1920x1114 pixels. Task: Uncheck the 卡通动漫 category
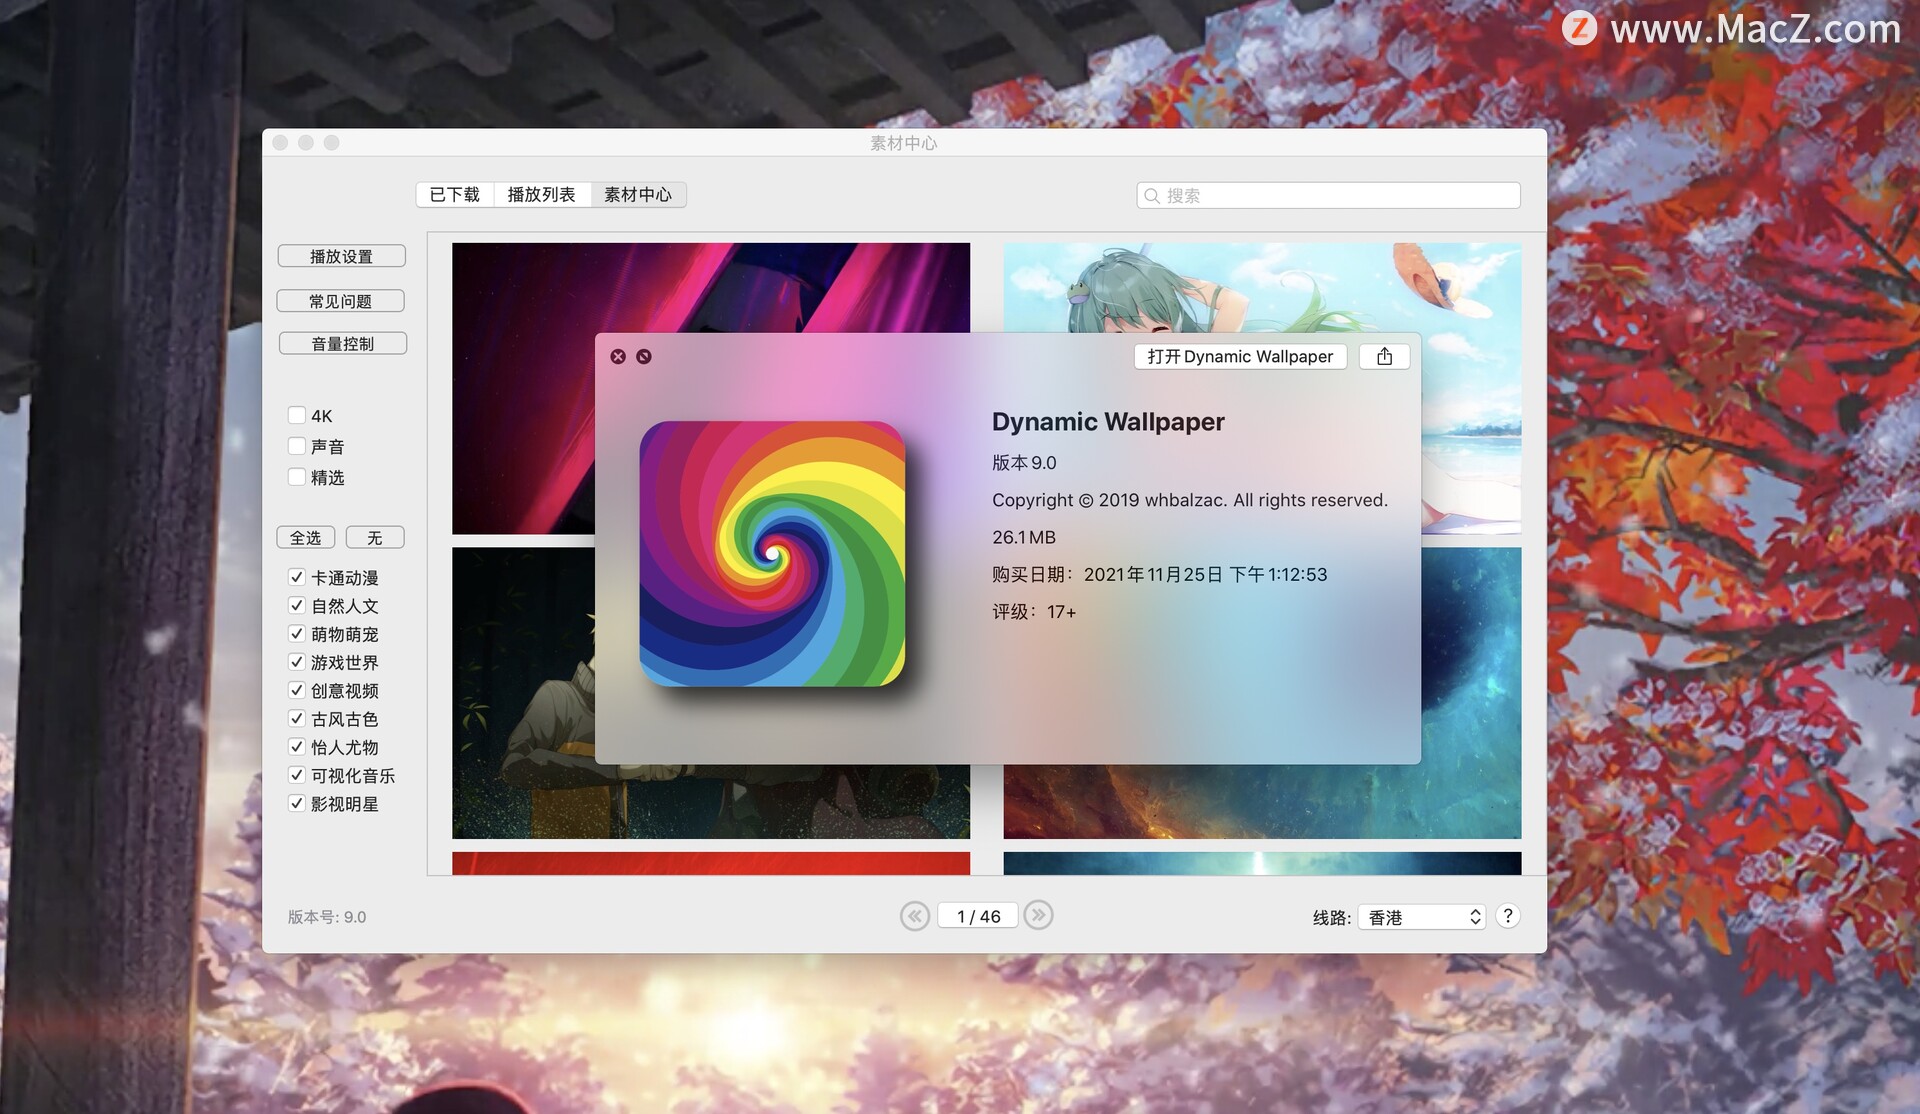point(297,577)
